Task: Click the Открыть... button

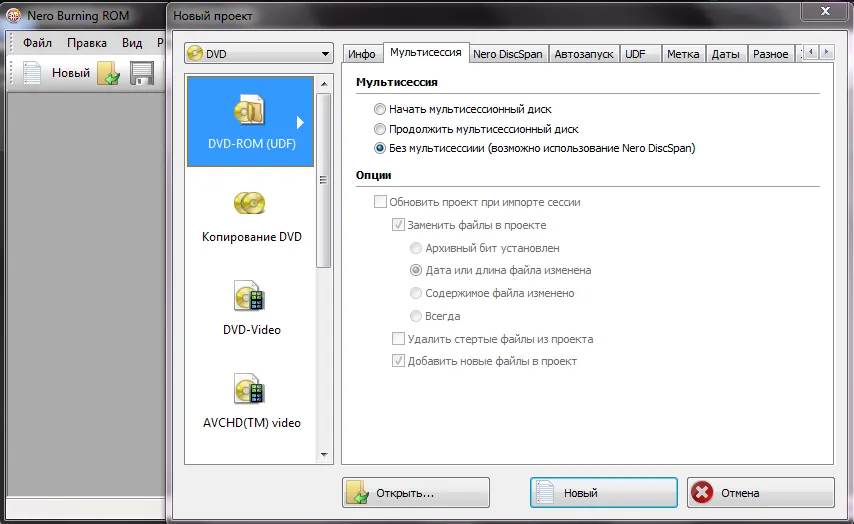Action: tap(416, 492)
